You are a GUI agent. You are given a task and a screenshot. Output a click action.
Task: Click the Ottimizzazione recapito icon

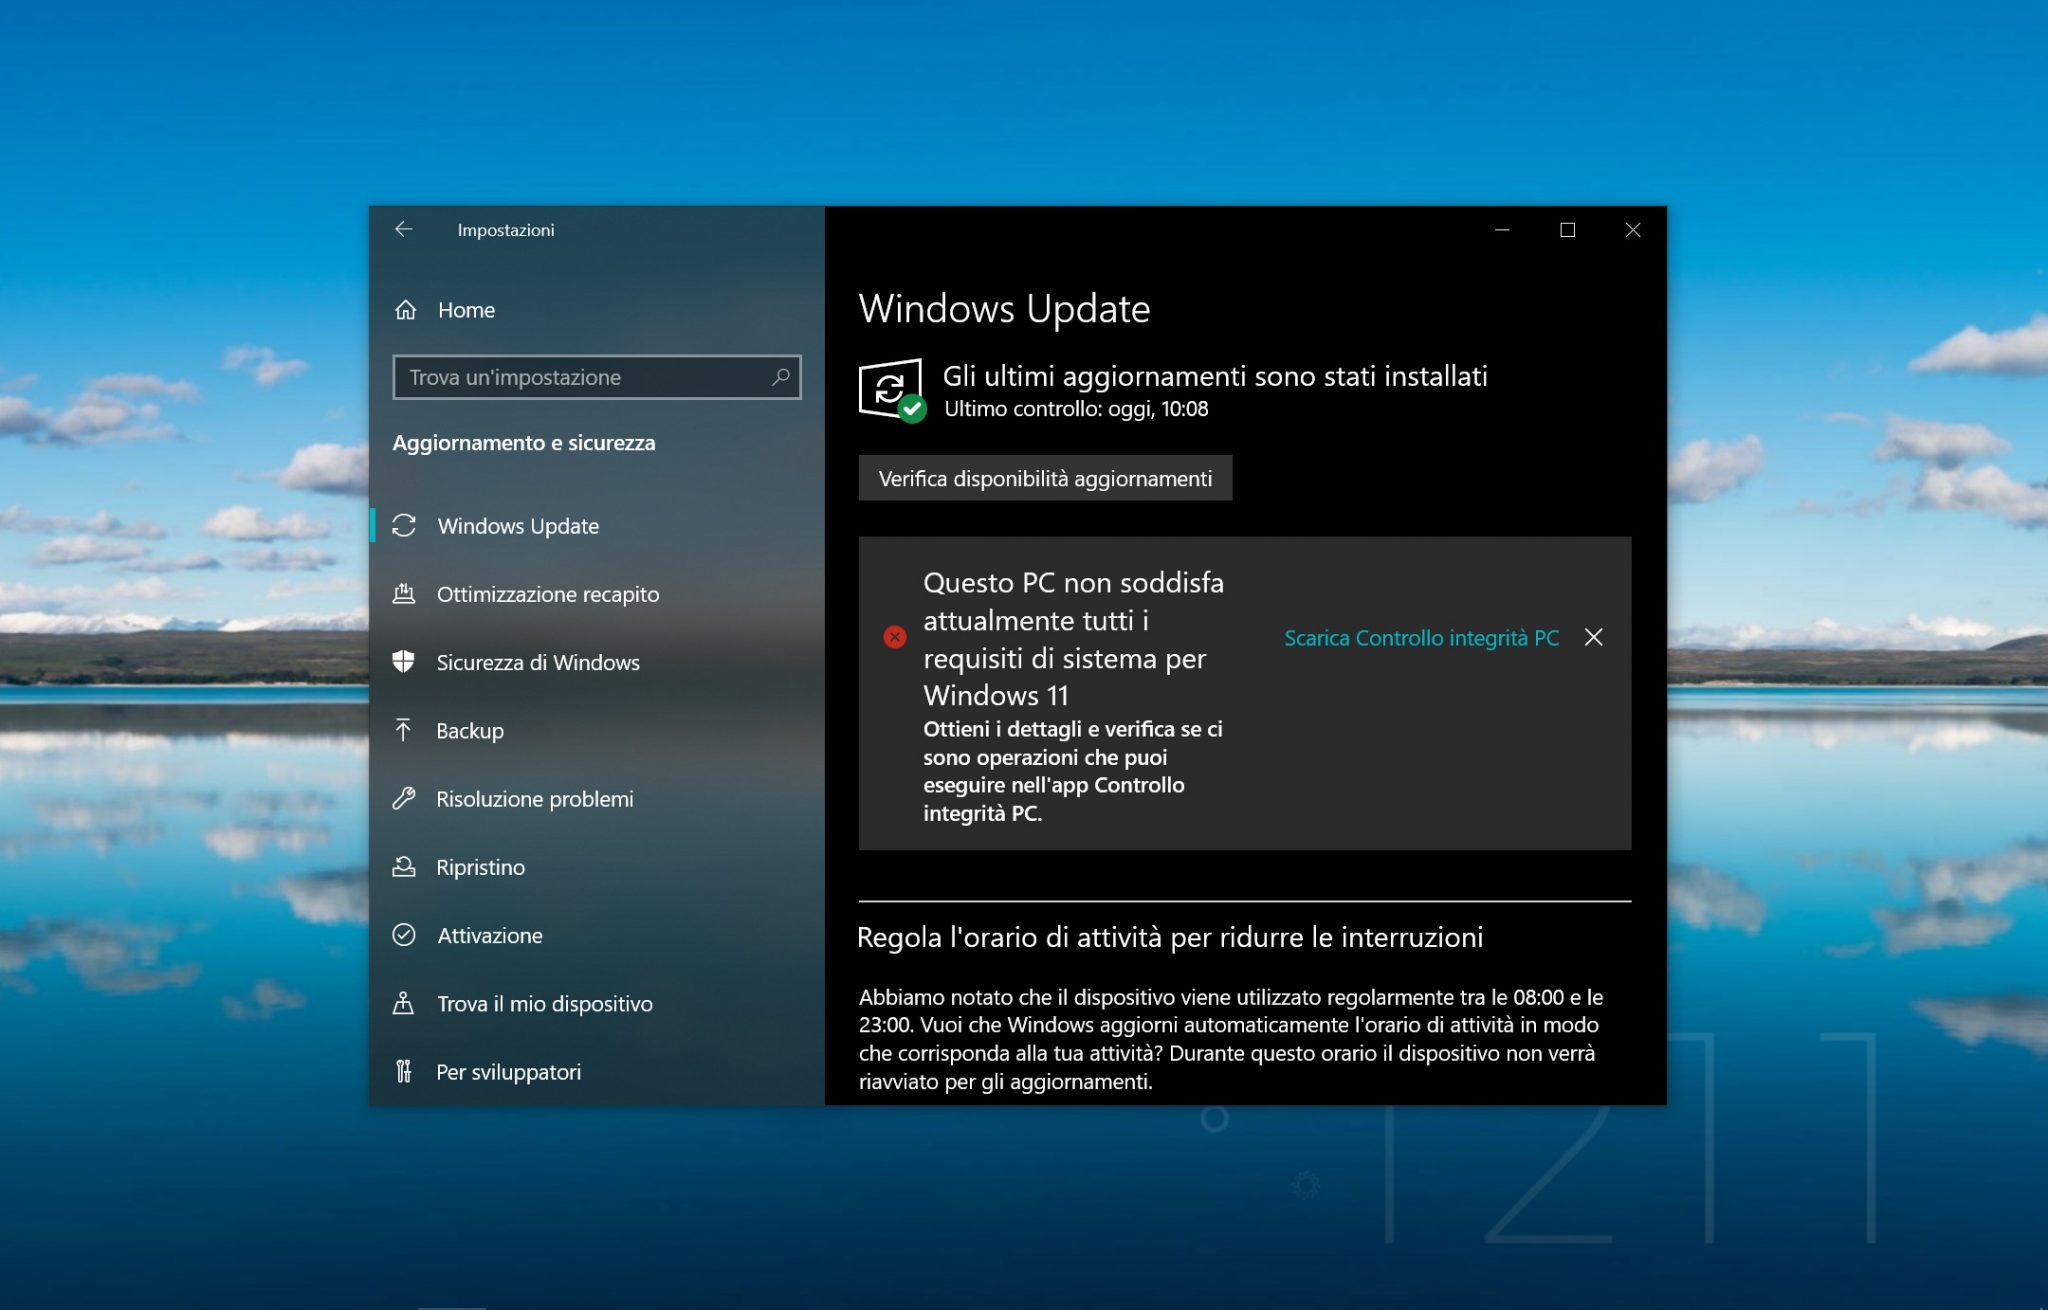(404, 594)
